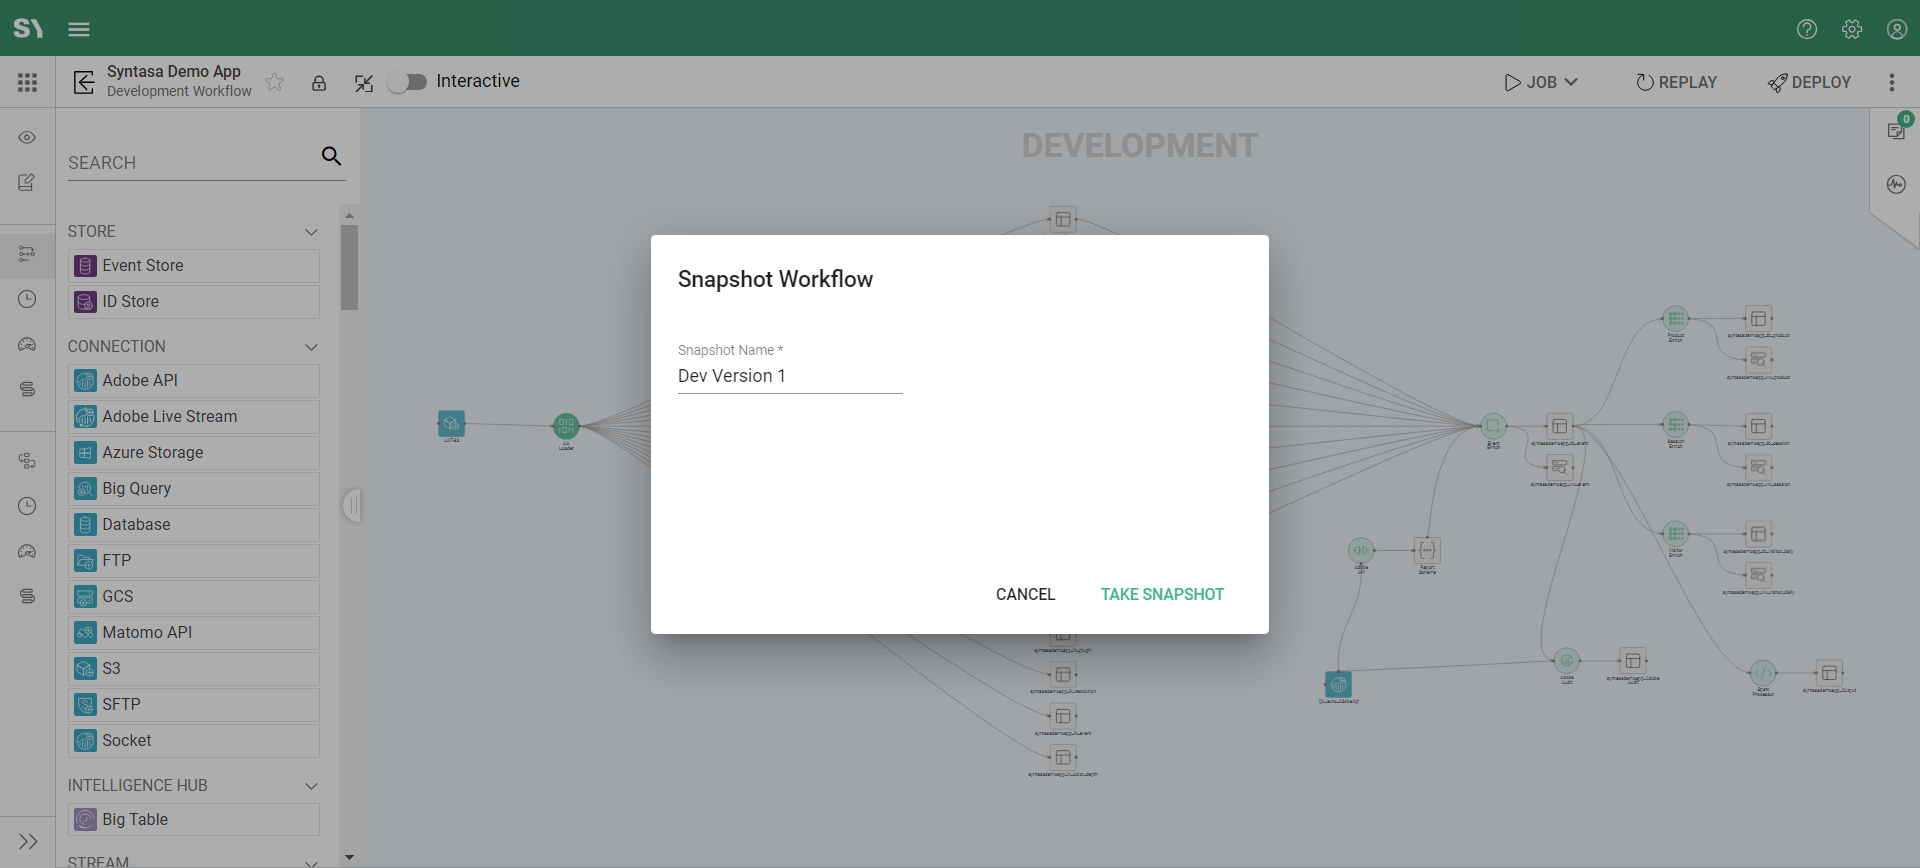Screen dimensions: 1920x868
Task: Cancel the Snapshot Workflow dialog
Action: [x=1025, y=594]
